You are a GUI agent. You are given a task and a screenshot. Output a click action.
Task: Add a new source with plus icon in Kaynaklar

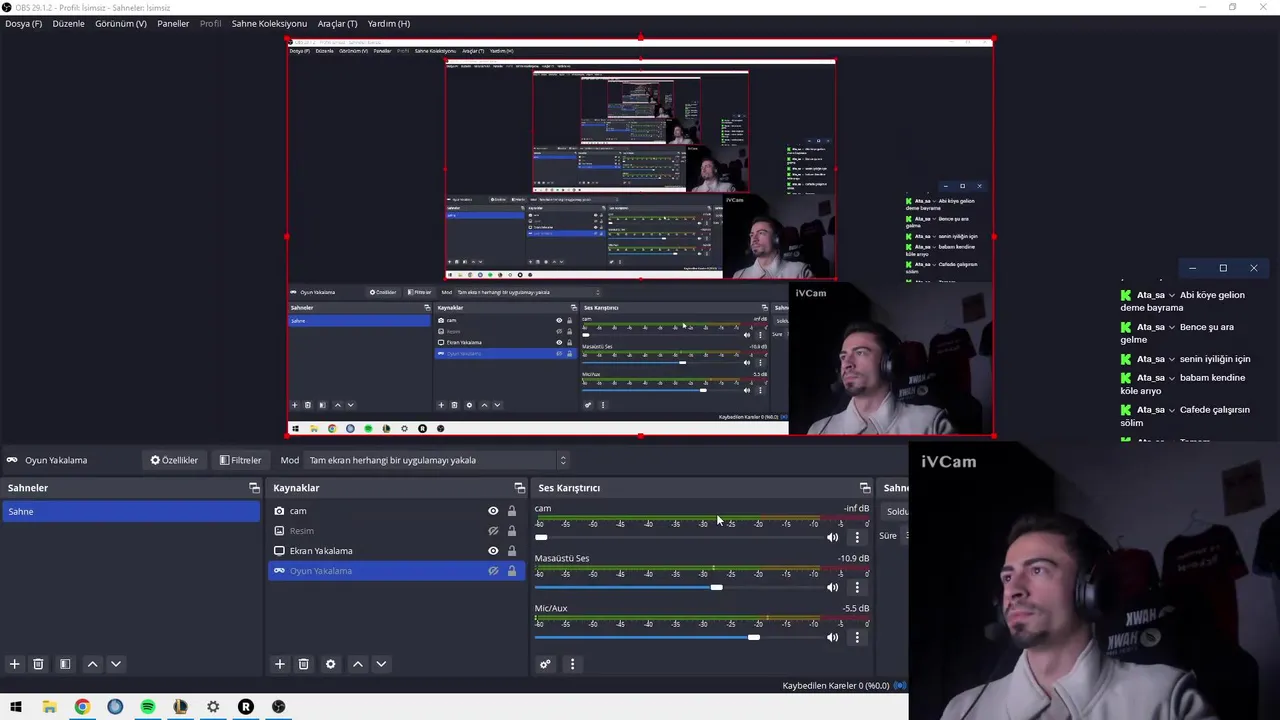click(x=280, y=664)
